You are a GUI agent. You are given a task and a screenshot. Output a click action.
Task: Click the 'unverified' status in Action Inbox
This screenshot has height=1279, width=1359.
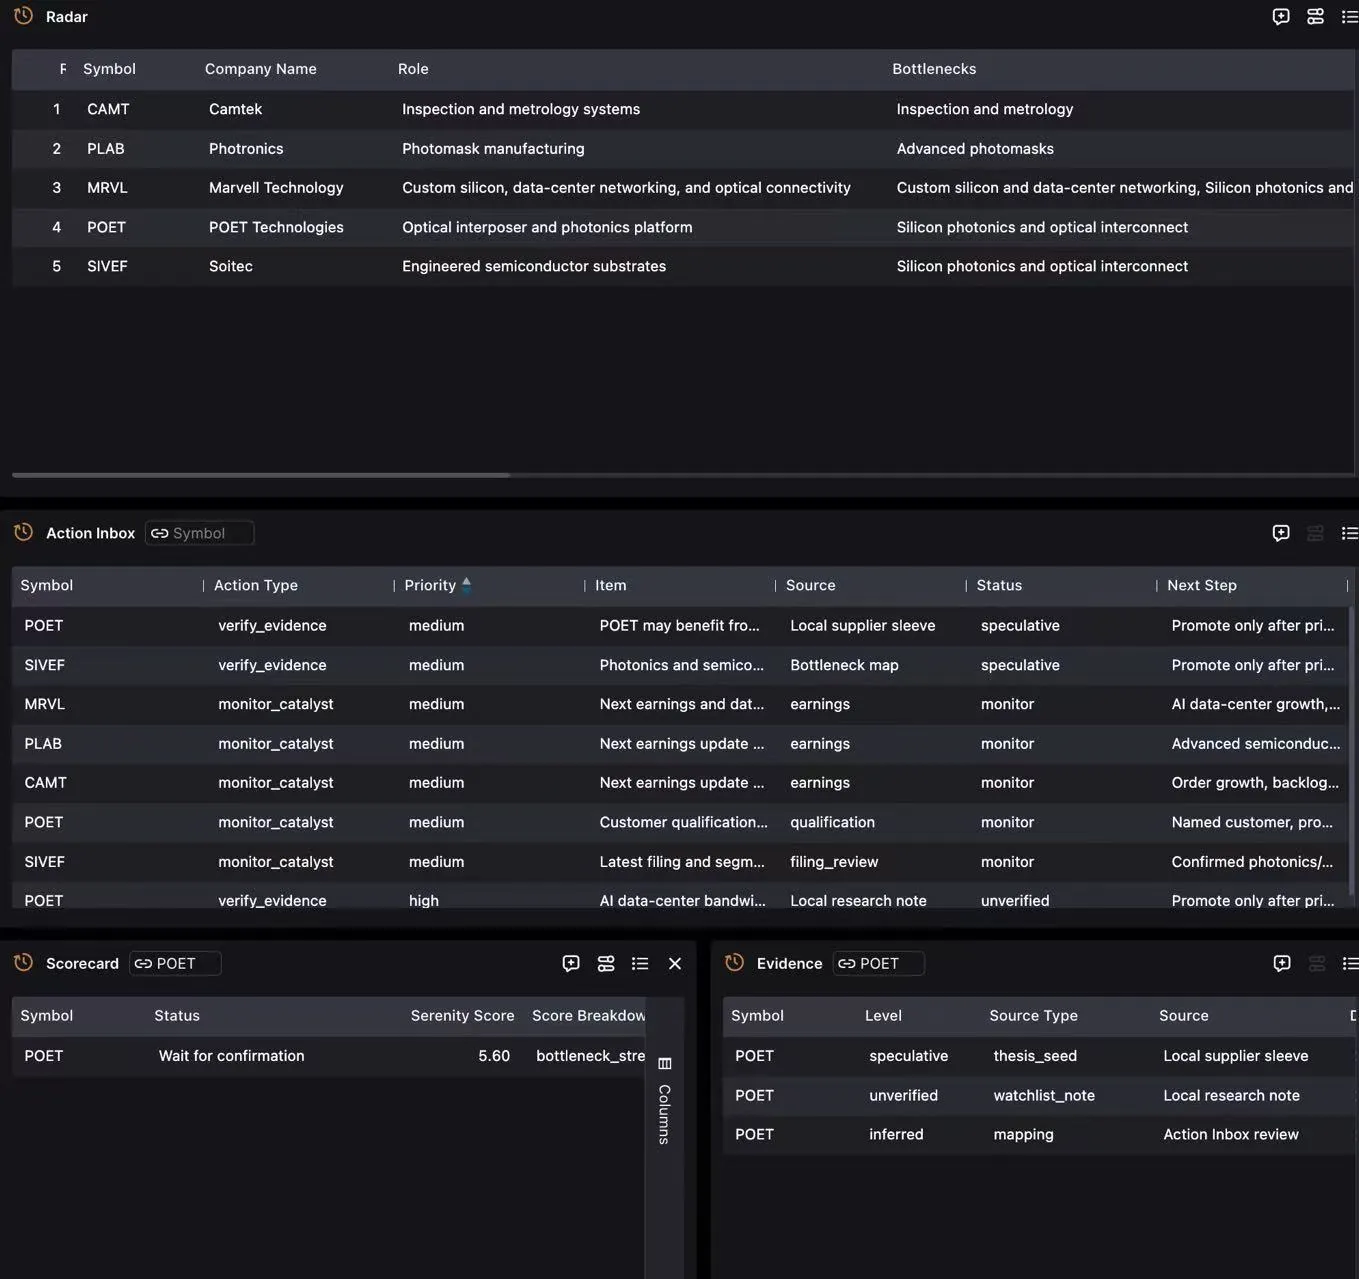[1015, 901]
